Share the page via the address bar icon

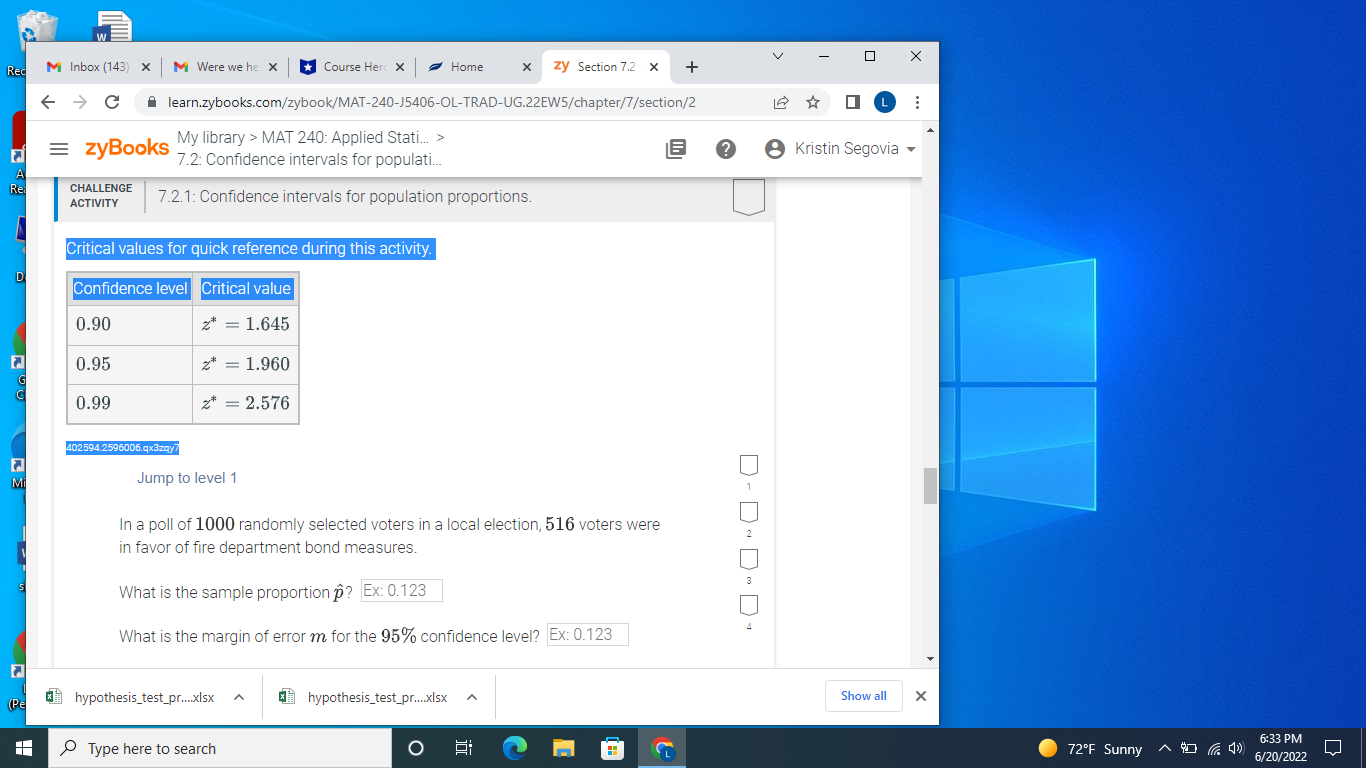[780, 102]
